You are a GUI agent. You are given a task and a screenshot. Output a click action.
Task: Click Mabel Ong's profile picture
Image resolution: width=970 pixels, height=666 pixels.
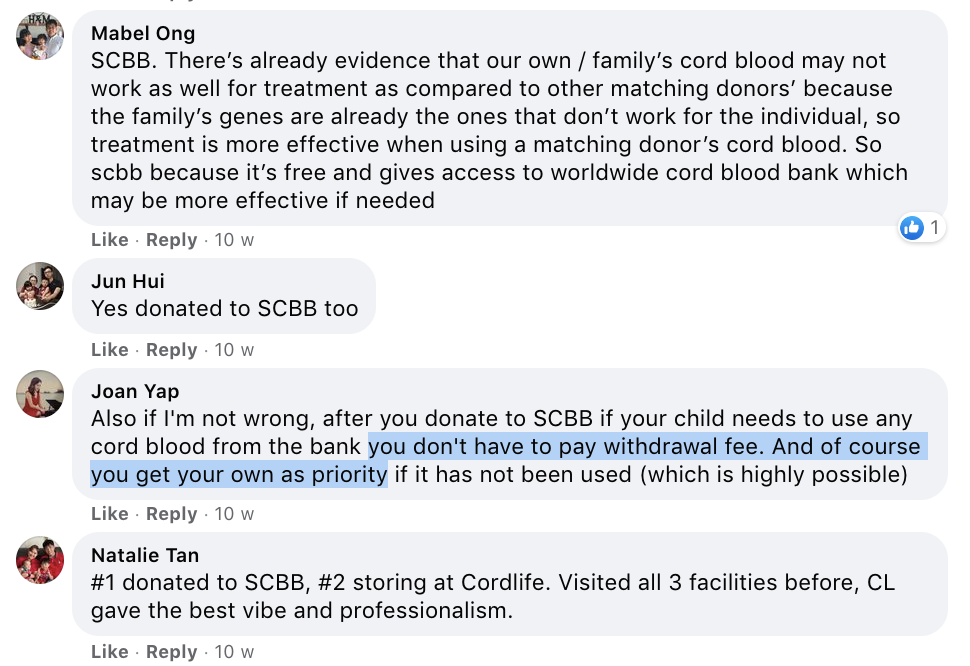pyautogui.click(x=40, y=36)
